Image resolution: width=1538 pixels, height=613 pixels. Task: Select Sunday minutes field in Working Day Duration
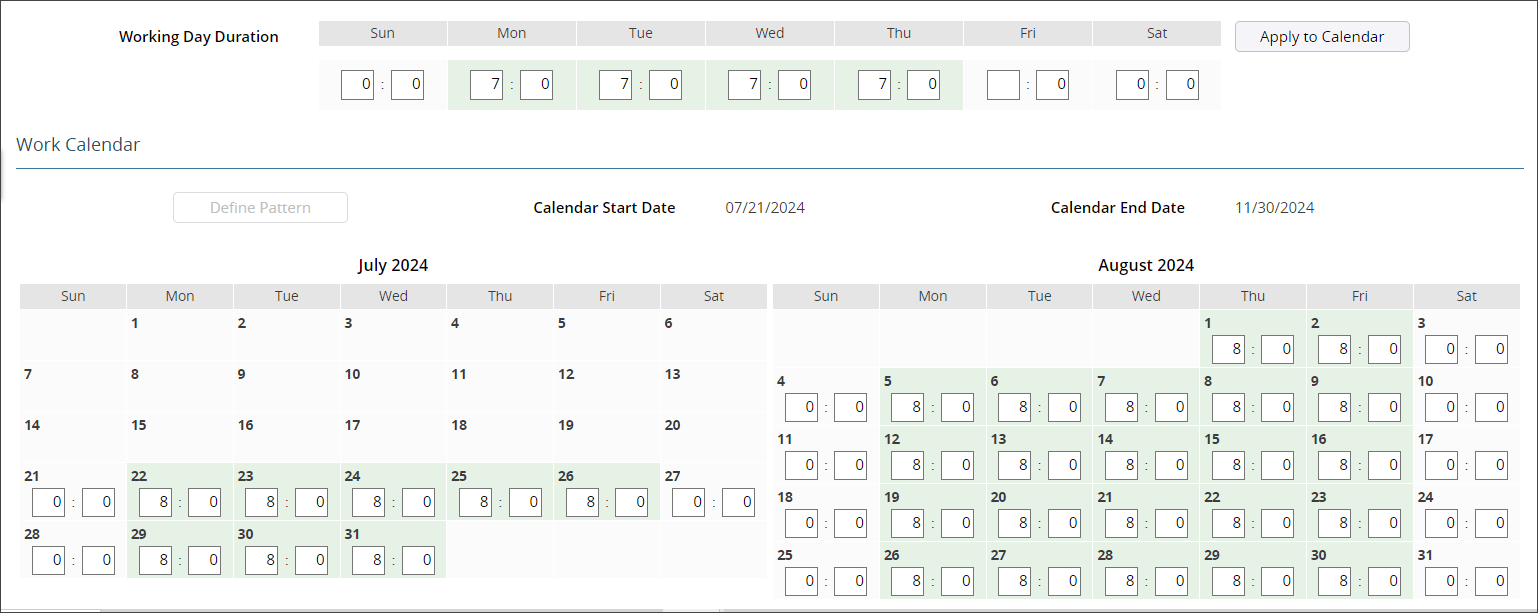(407, 85)
